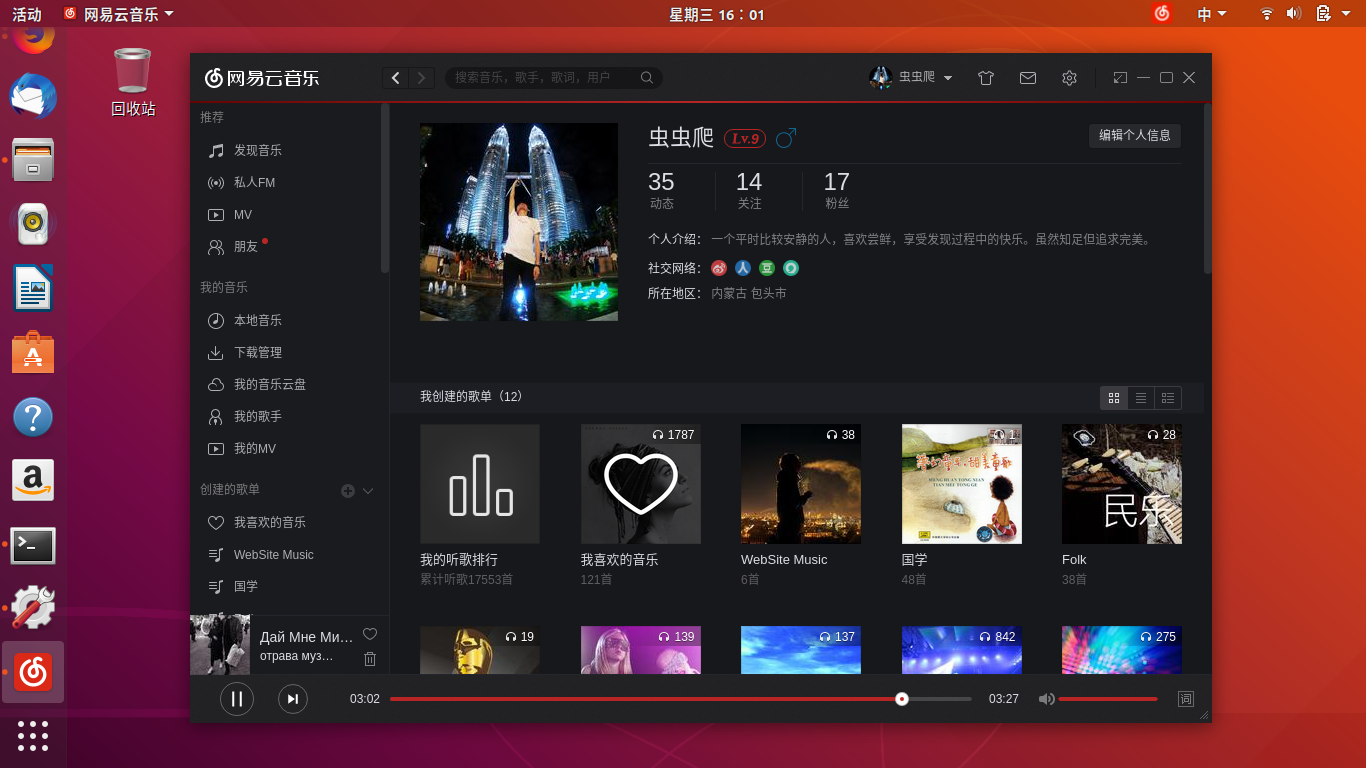Switch playlists to list view
The width and height of the screenshot is (1366, 768).
1141,398
